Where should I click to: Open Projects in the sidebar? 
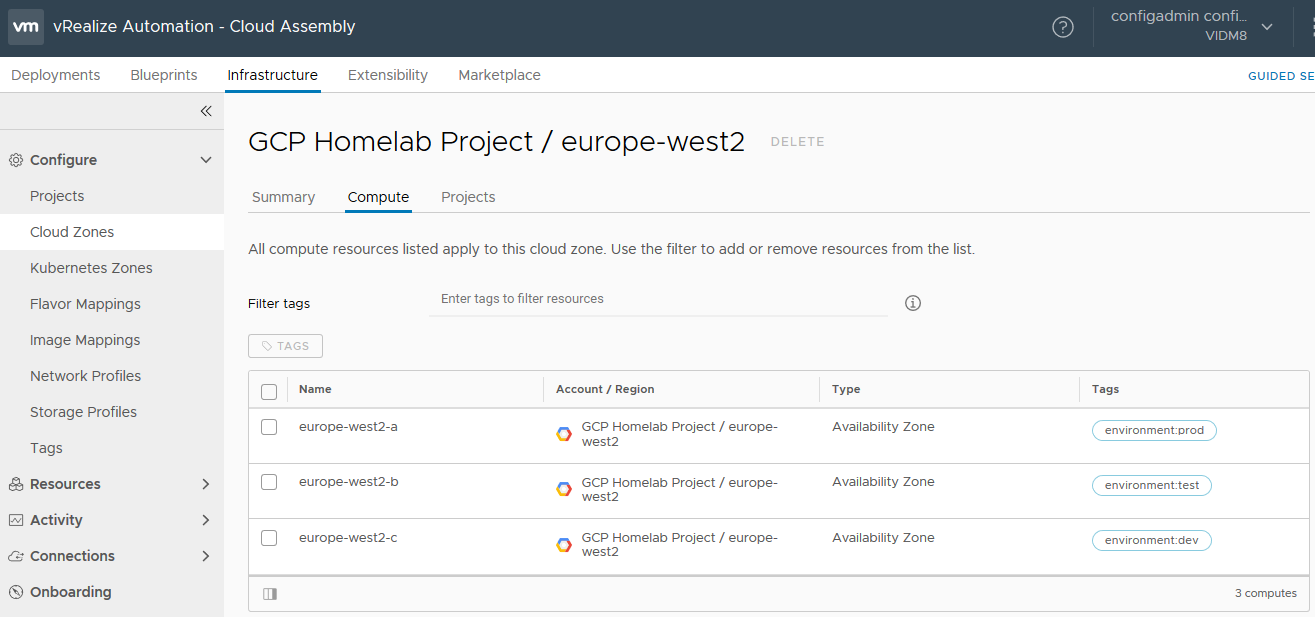click(57, 196)
